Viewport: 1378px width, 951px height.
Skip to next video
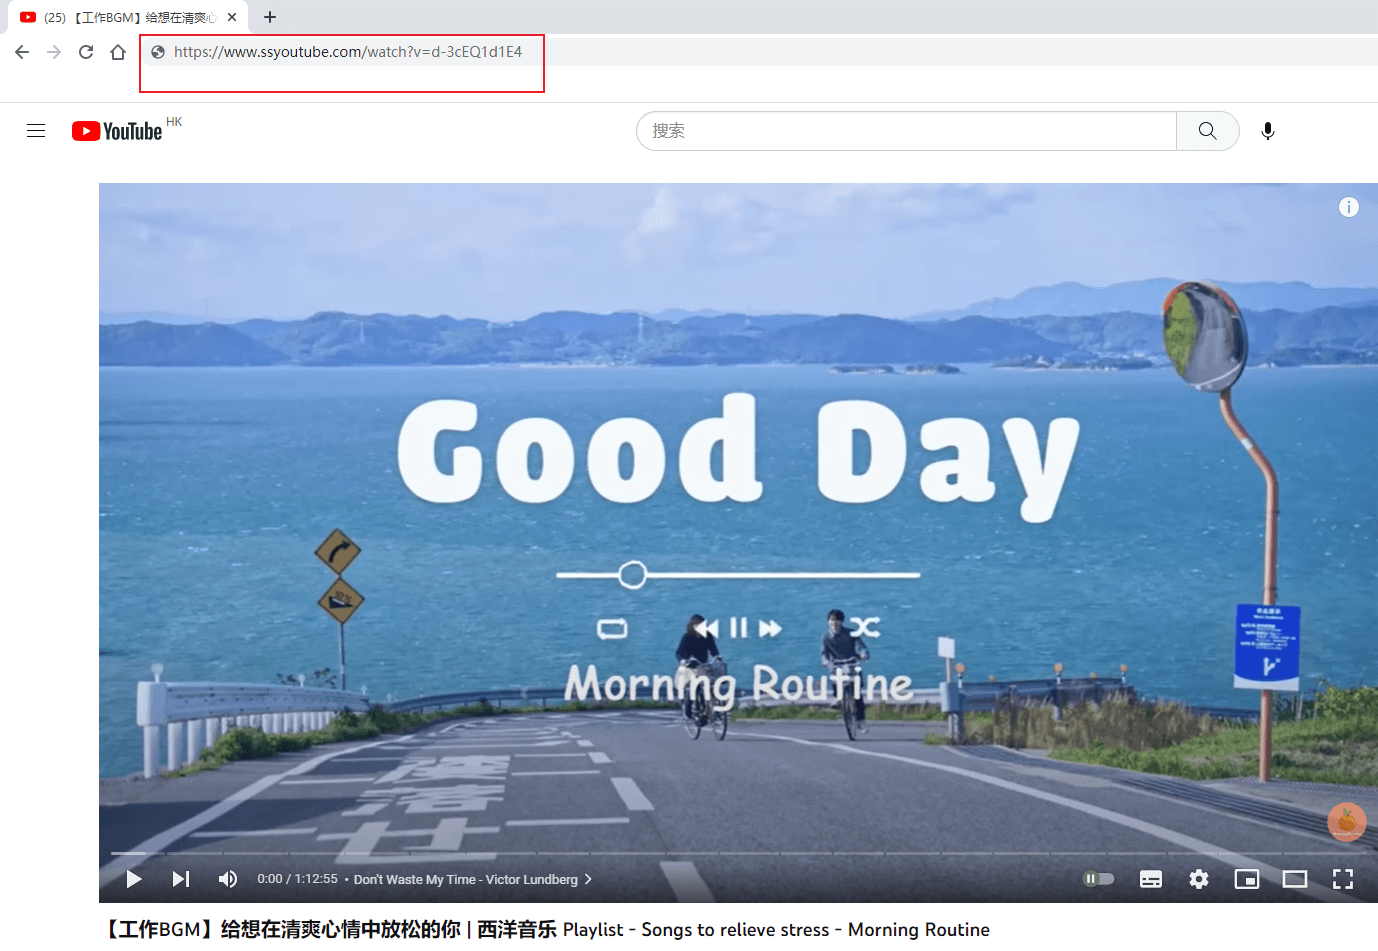[x=181, y=879]
